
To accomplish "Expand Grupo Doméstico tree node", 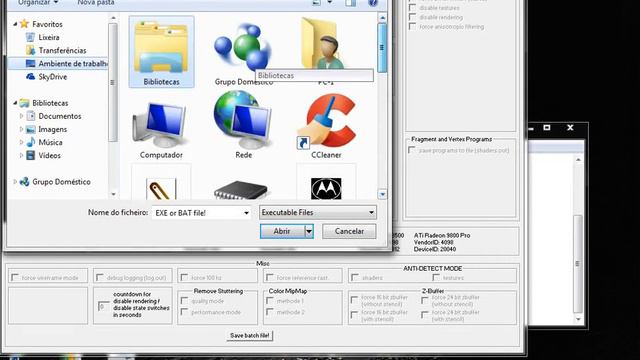I will [x=15, y=182].
